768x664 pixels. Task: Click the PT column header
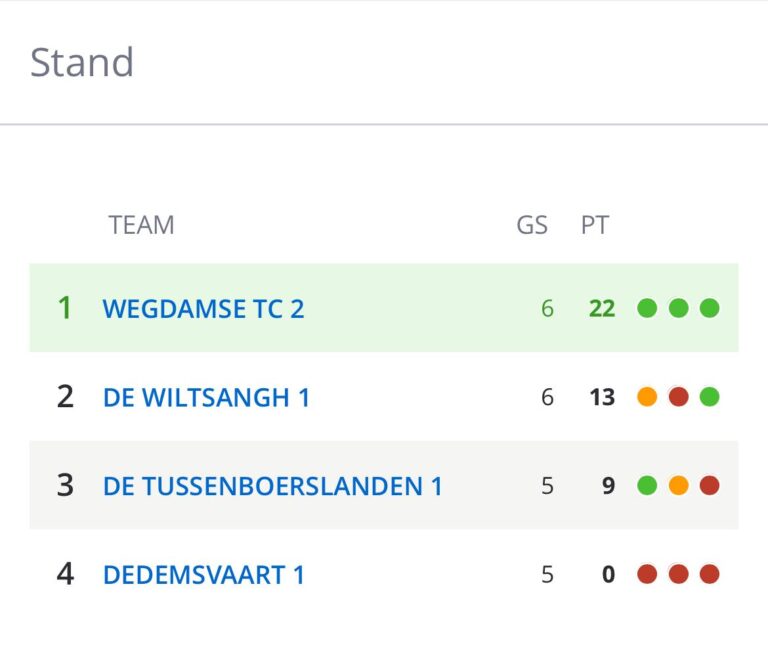coord(595,225)
